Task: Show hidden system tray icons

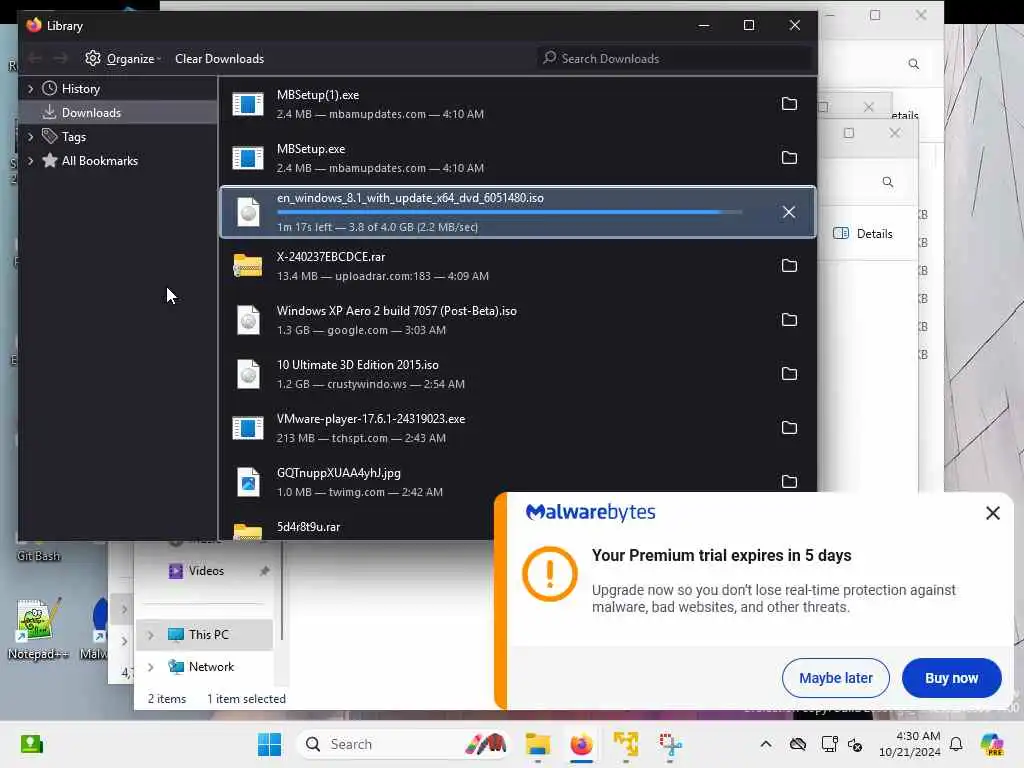Action: (x=765, y=744)
